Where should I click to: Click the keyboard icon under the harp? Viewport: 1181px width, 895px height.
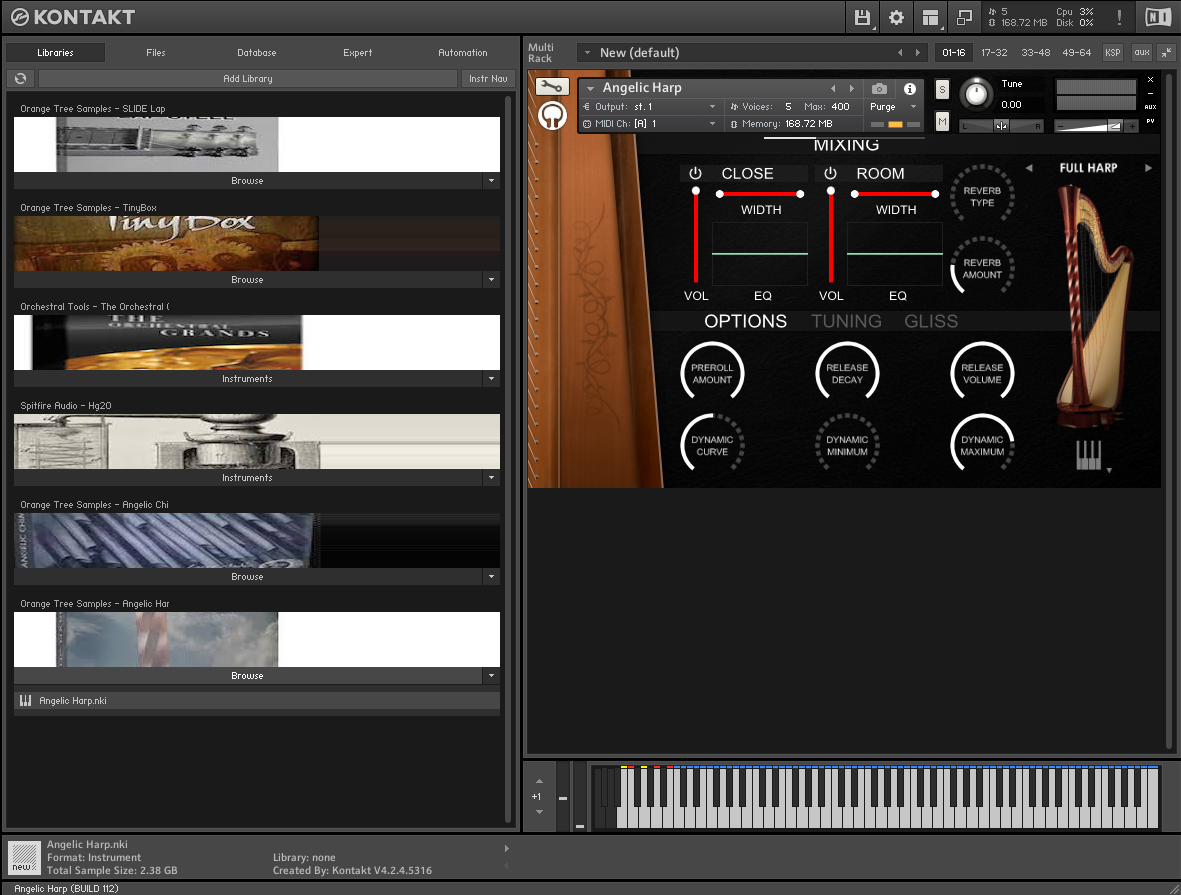click(x=1088, y=455)
